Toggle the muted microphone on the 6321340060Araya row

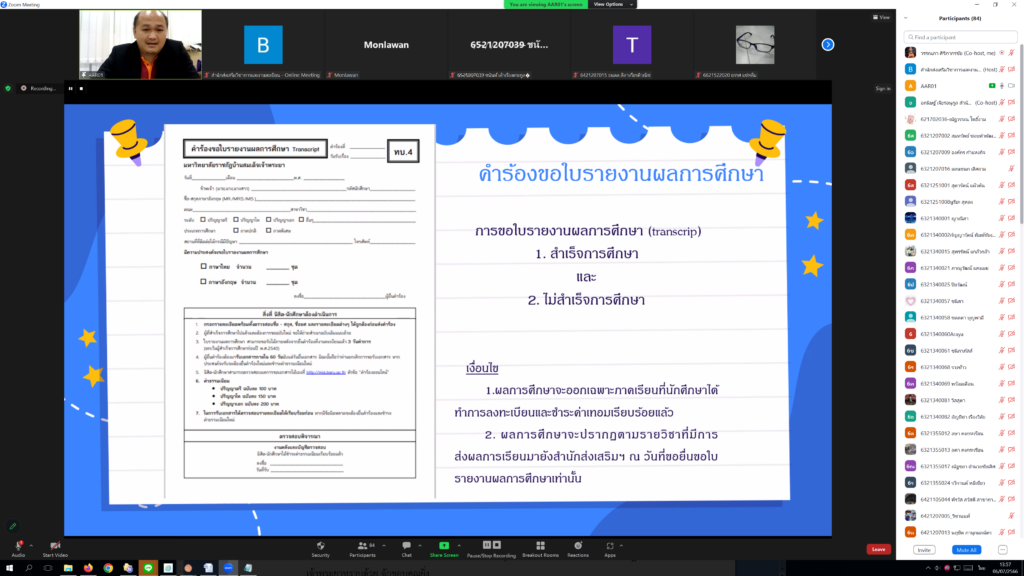[x=1002, y=334]
